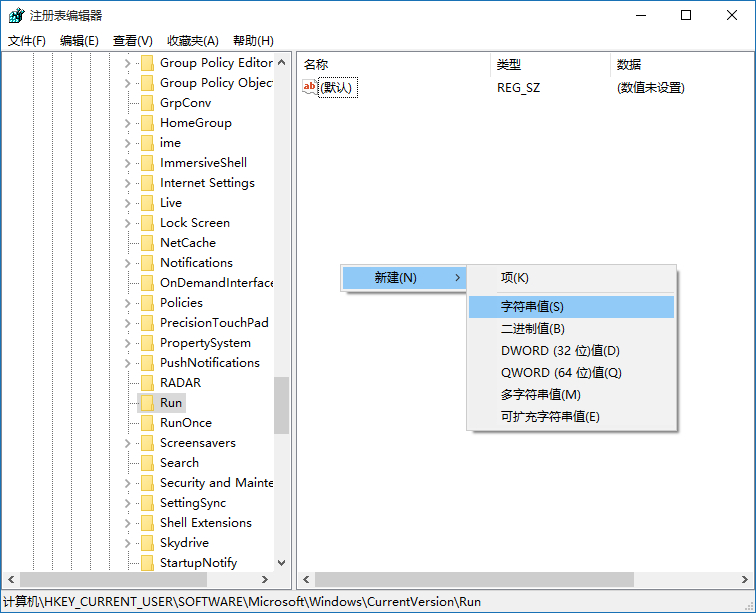Expand the Security and Maintenance key

tap(127, 483)
